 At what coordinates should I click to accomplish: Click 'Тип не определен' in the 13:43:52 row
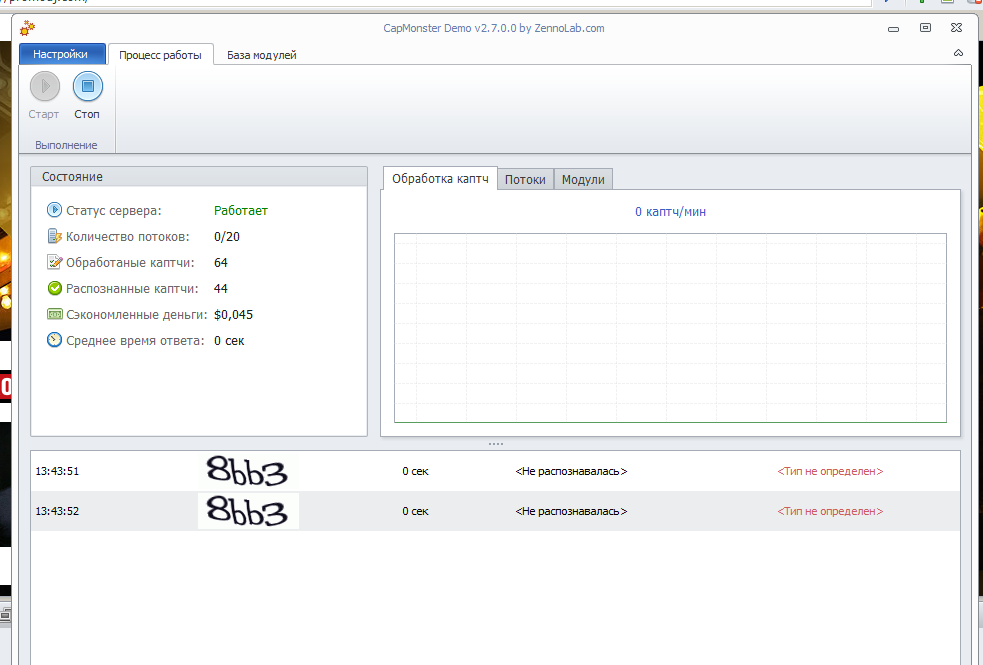click(830, 511)
